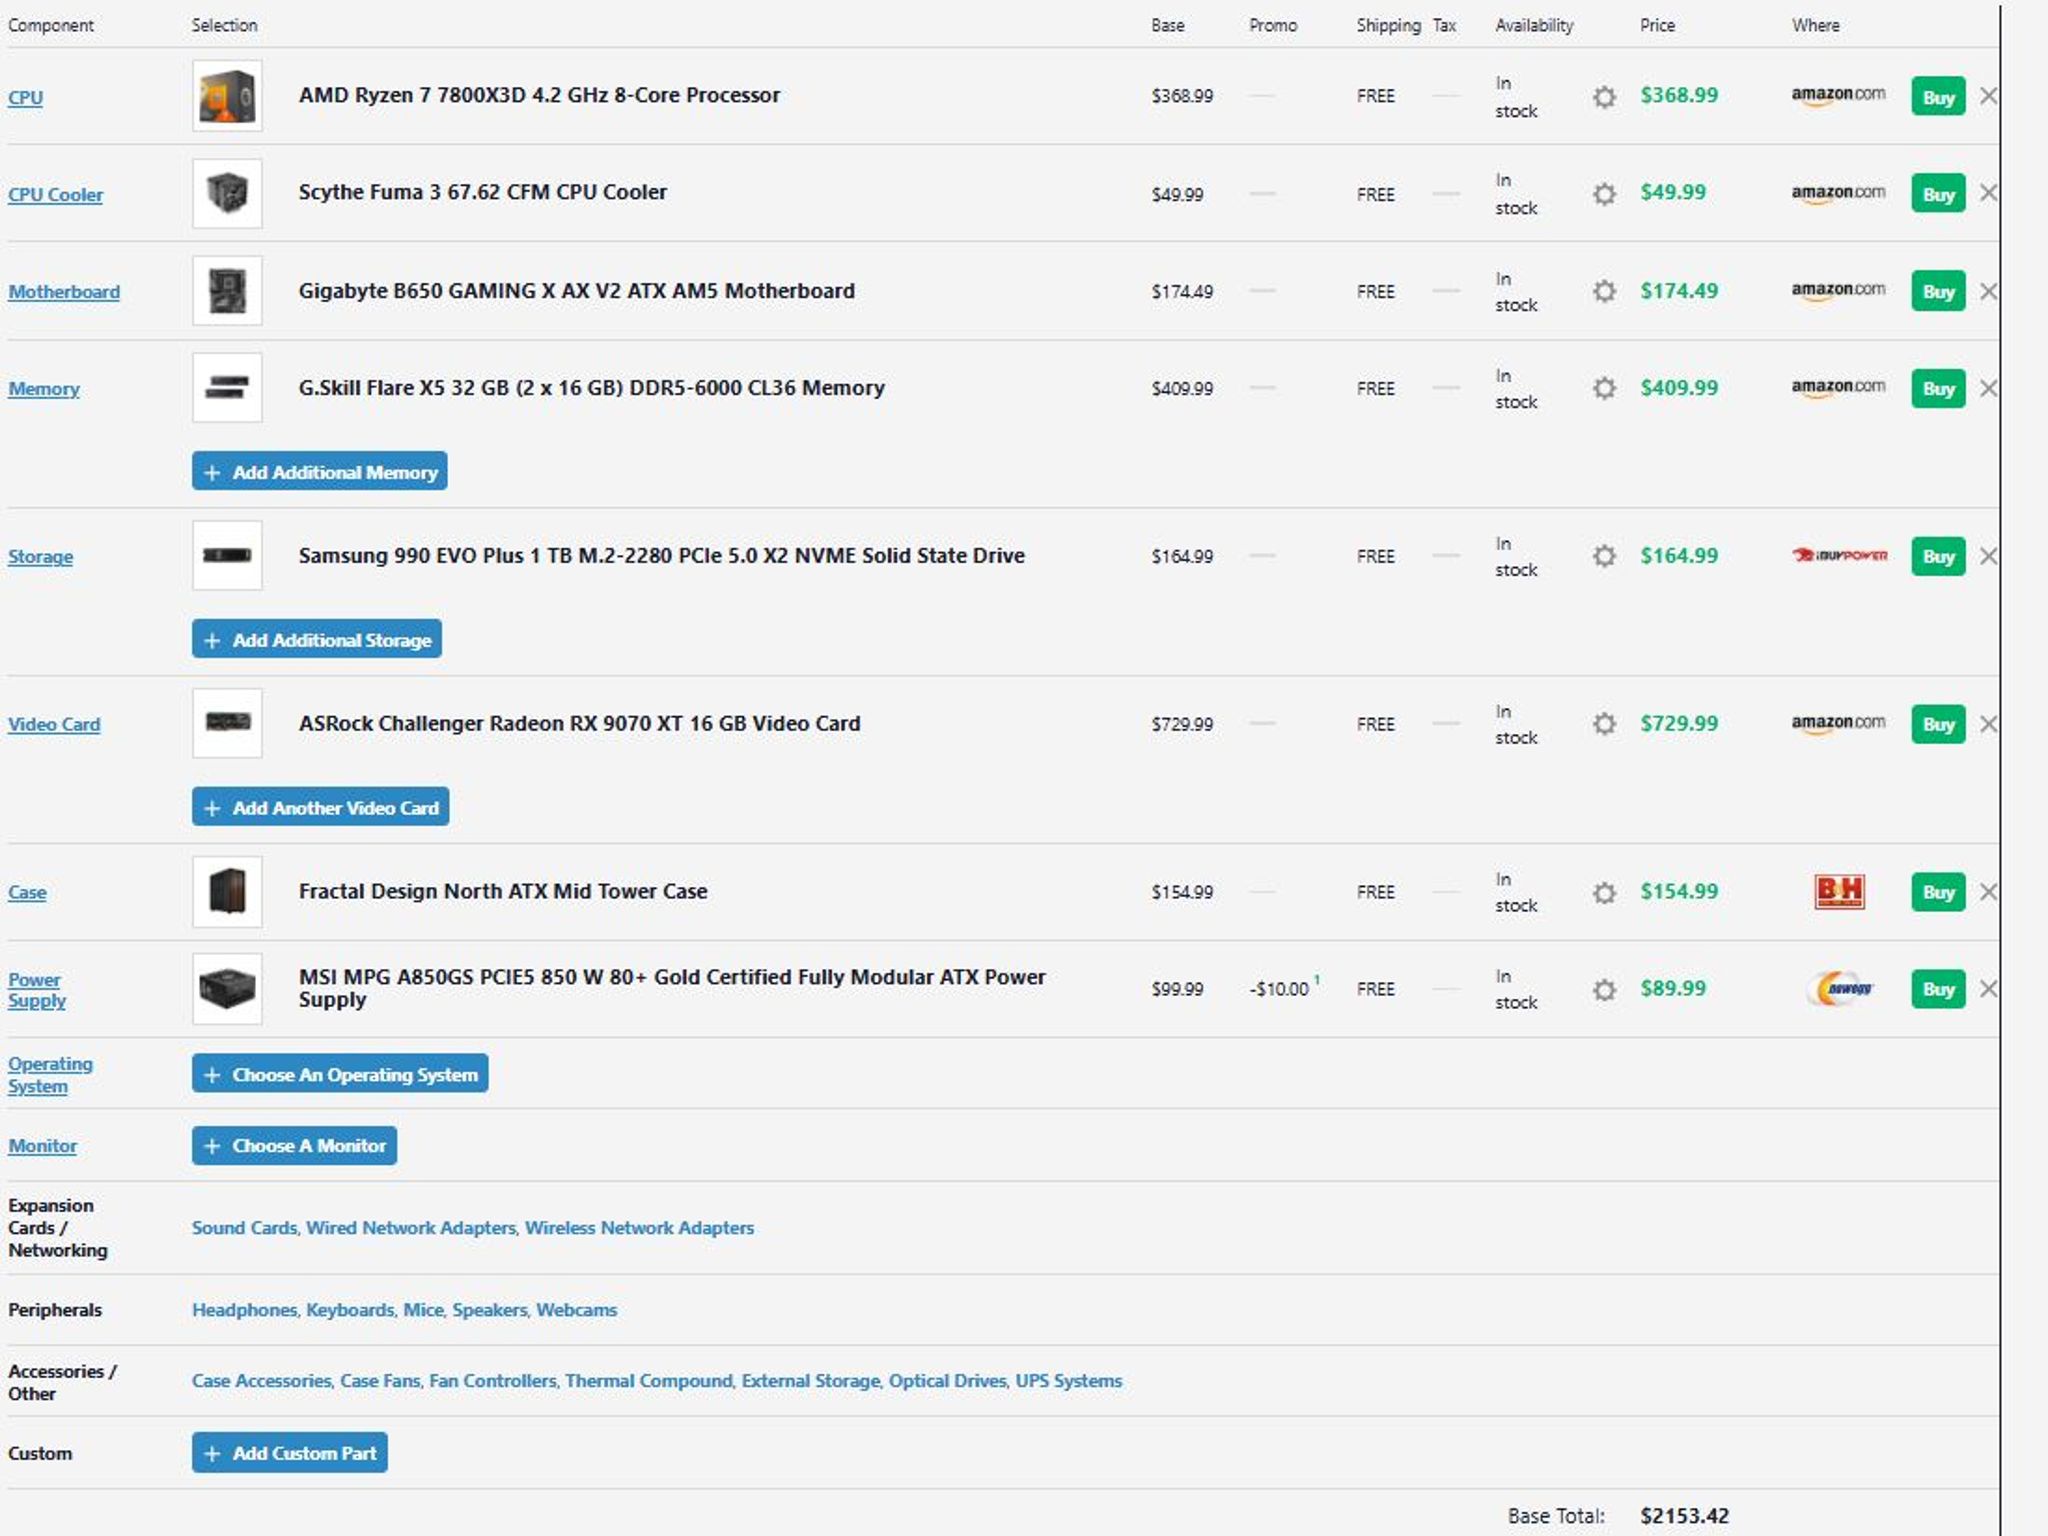The image size is (2048, 1536).
Task: Click iBuyPower logo in Storage row
Action: click(1839, 555)
